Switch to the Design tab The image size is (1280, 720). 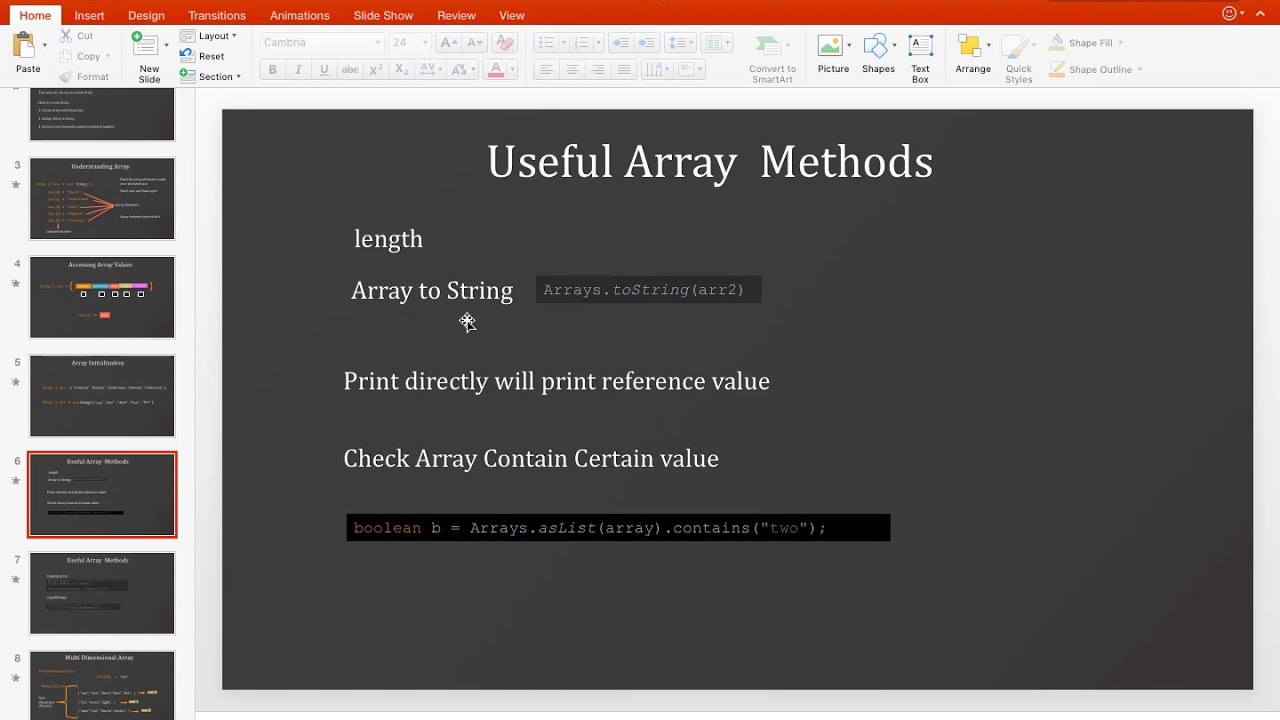pos(146,15)
